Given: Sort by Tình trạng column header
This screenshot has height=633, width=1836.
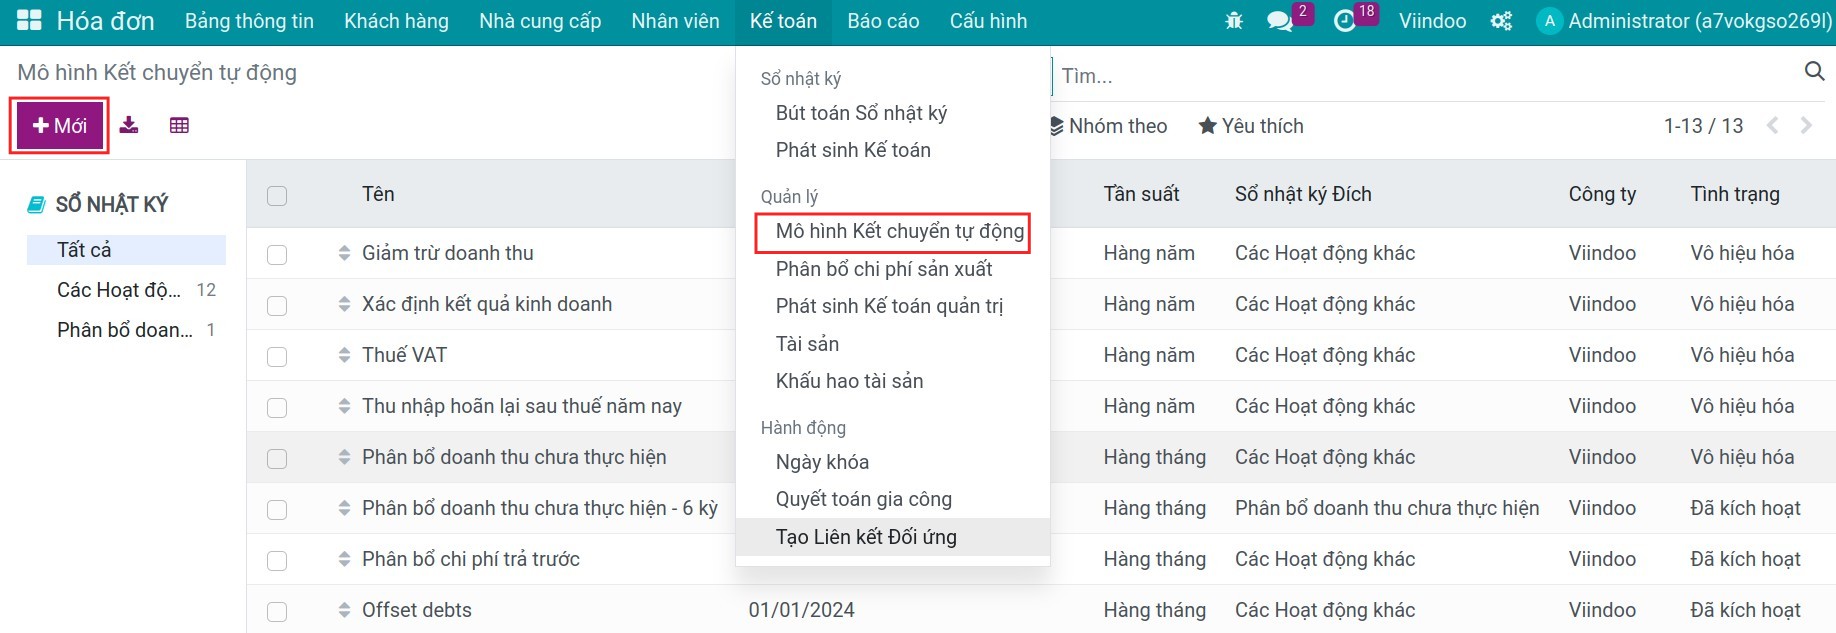Looking at the screenshot, I should pos(1735,194).
